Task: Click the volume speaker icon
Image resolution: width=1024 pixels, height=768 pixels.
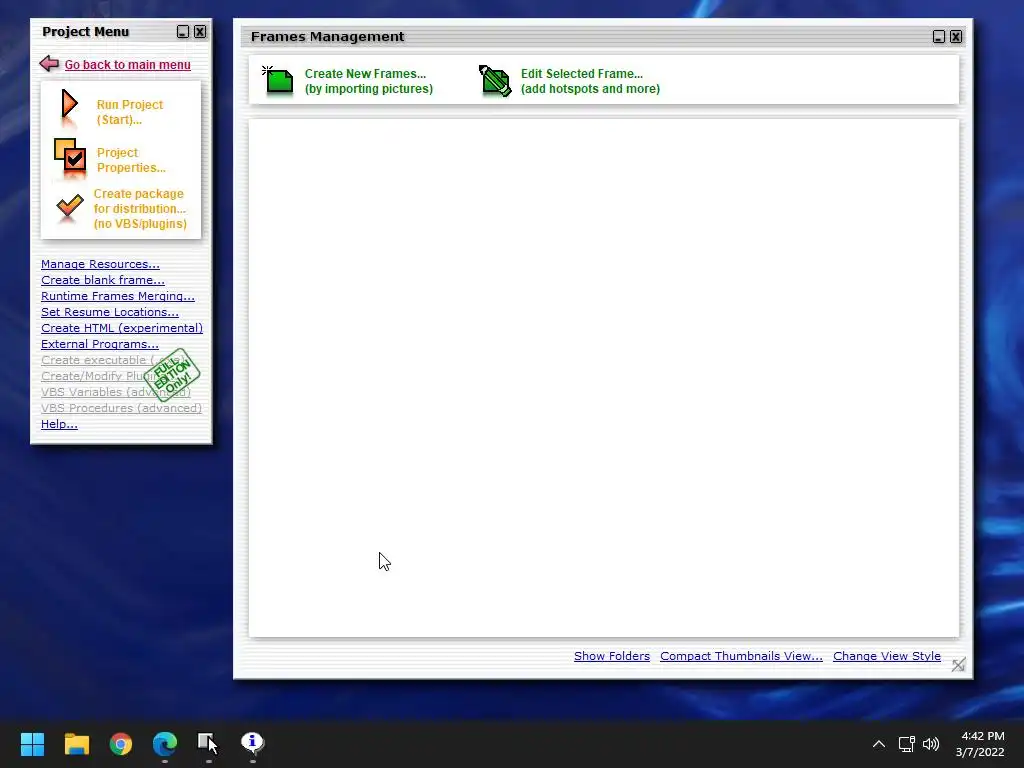Action: click(931, 744)
